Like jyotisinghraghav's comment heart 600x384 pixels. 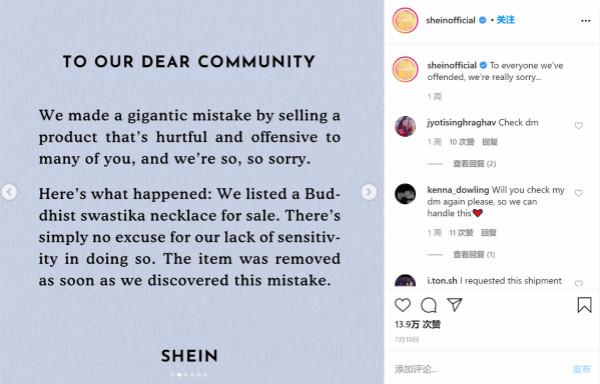click(x=579, y=125)
